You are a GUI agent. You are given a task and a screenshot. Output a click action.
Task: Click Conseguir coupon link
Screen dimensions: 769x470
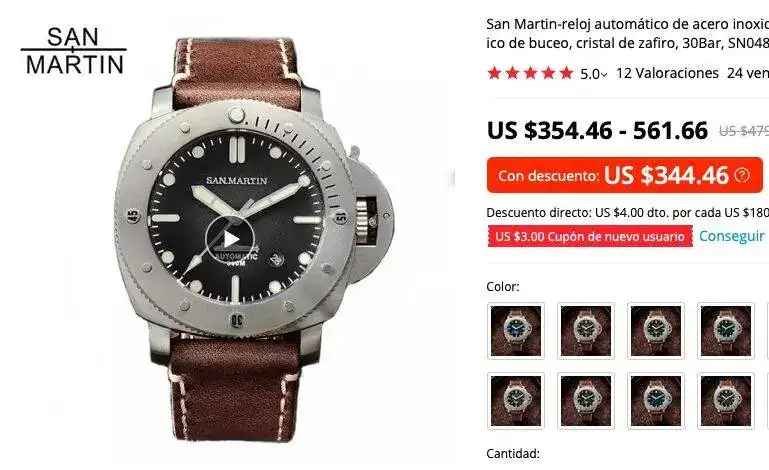point(732,236)
